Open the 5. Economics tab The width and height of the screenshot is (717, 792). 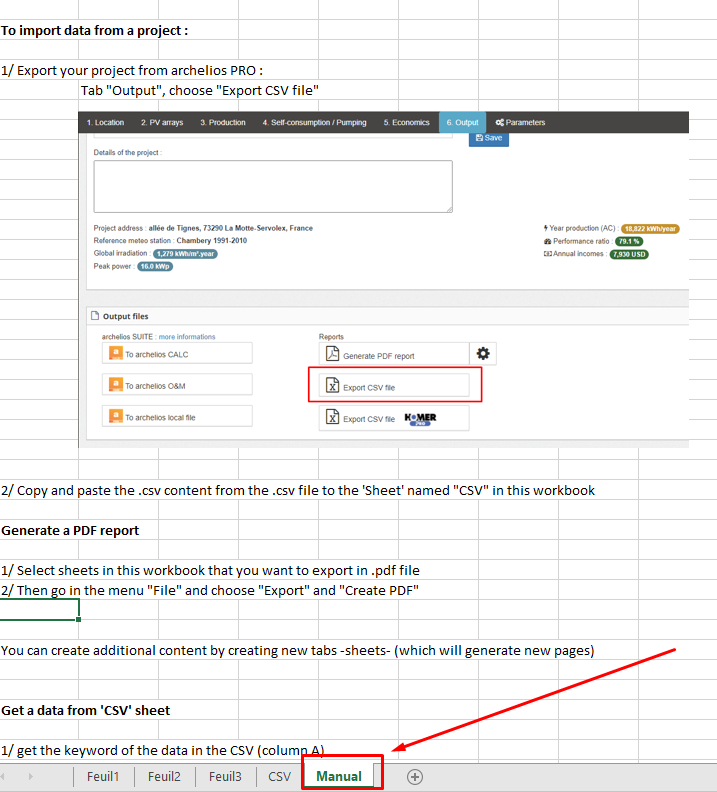pyautogui.click(x=406, y=122)
